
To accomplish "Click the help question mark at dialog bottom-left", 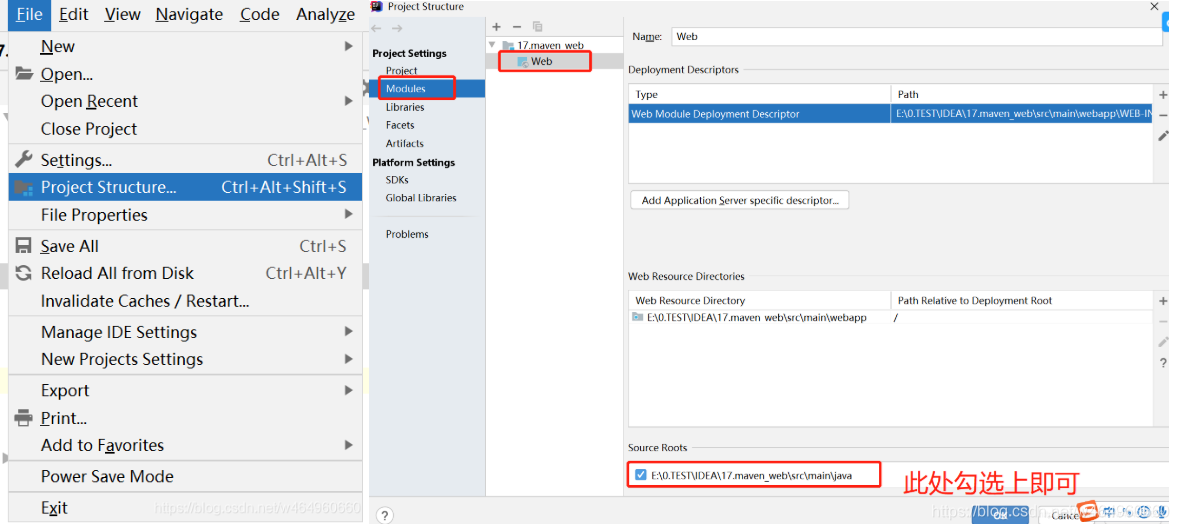I will 384,516.
